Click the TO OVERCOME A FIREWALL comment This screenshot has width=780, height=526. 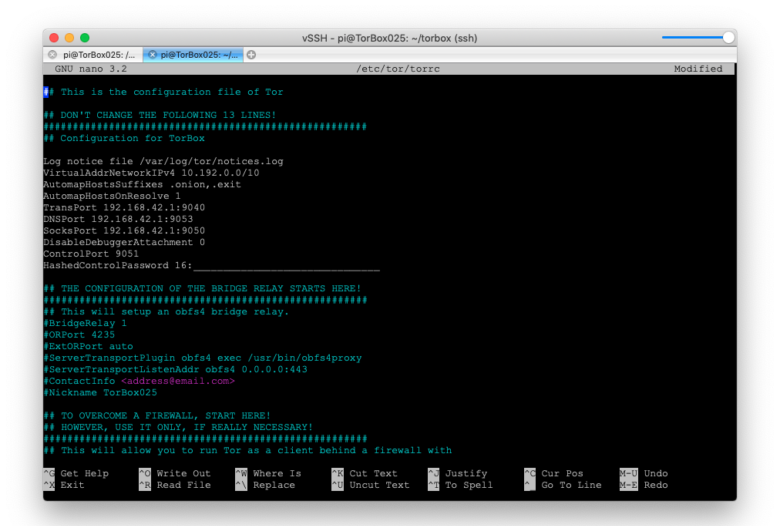157,416
